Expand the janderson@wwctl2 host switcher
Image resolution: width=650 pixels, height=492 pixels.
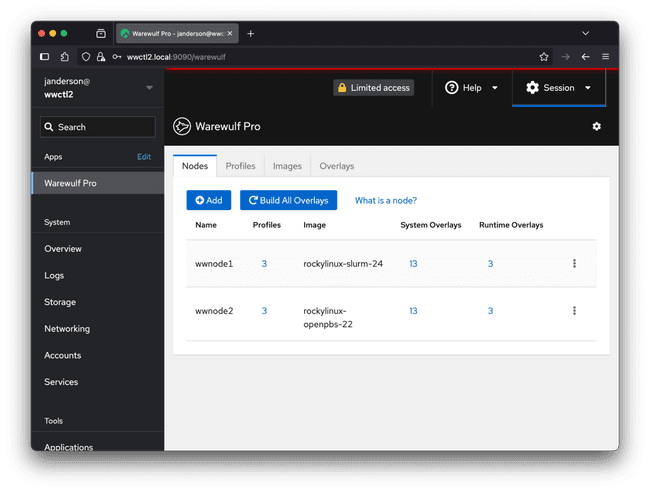coord(149,87)
